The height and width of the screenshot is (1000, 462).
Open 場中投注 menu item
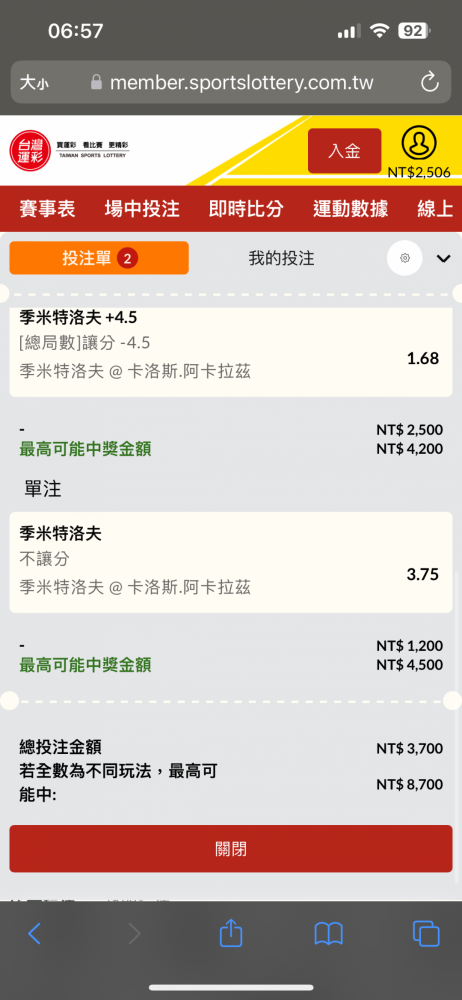click(142, 209)
